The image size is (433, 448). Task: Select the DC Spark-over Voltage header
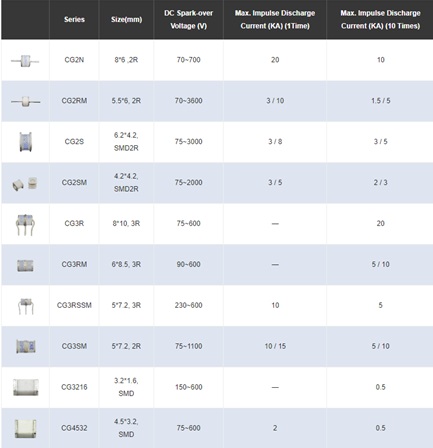(x=188, y=19)
